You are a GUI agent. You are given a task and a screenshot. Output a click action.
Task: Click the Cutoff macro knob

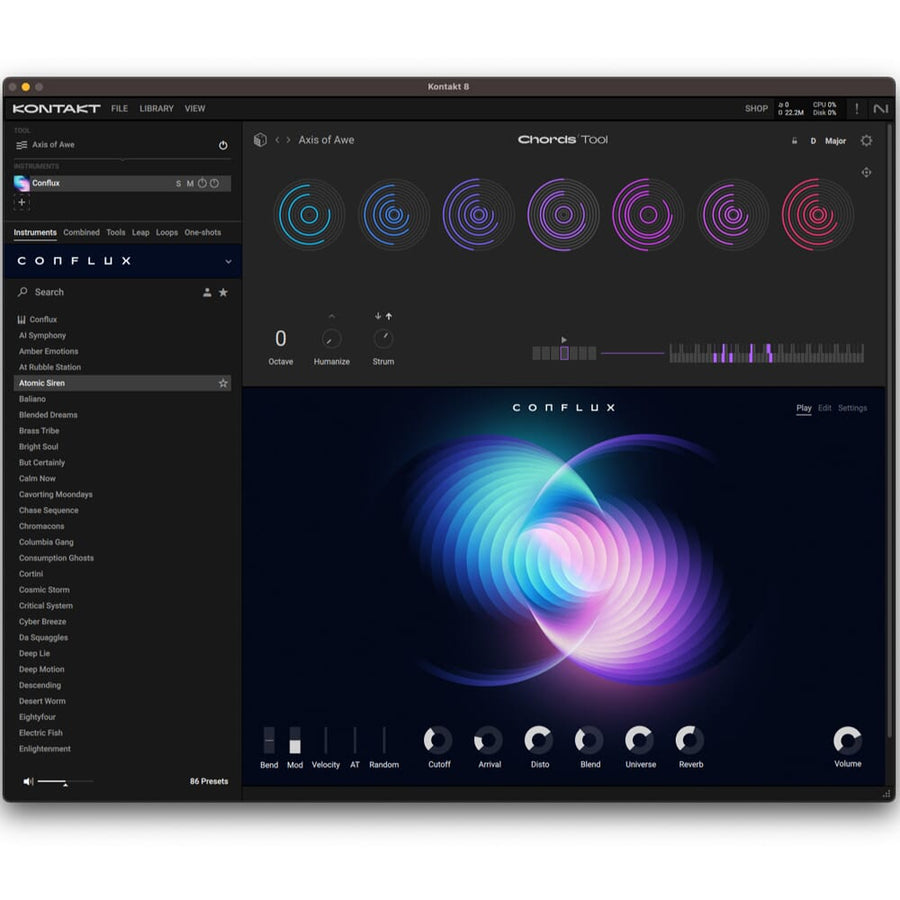tap(438, 740)
